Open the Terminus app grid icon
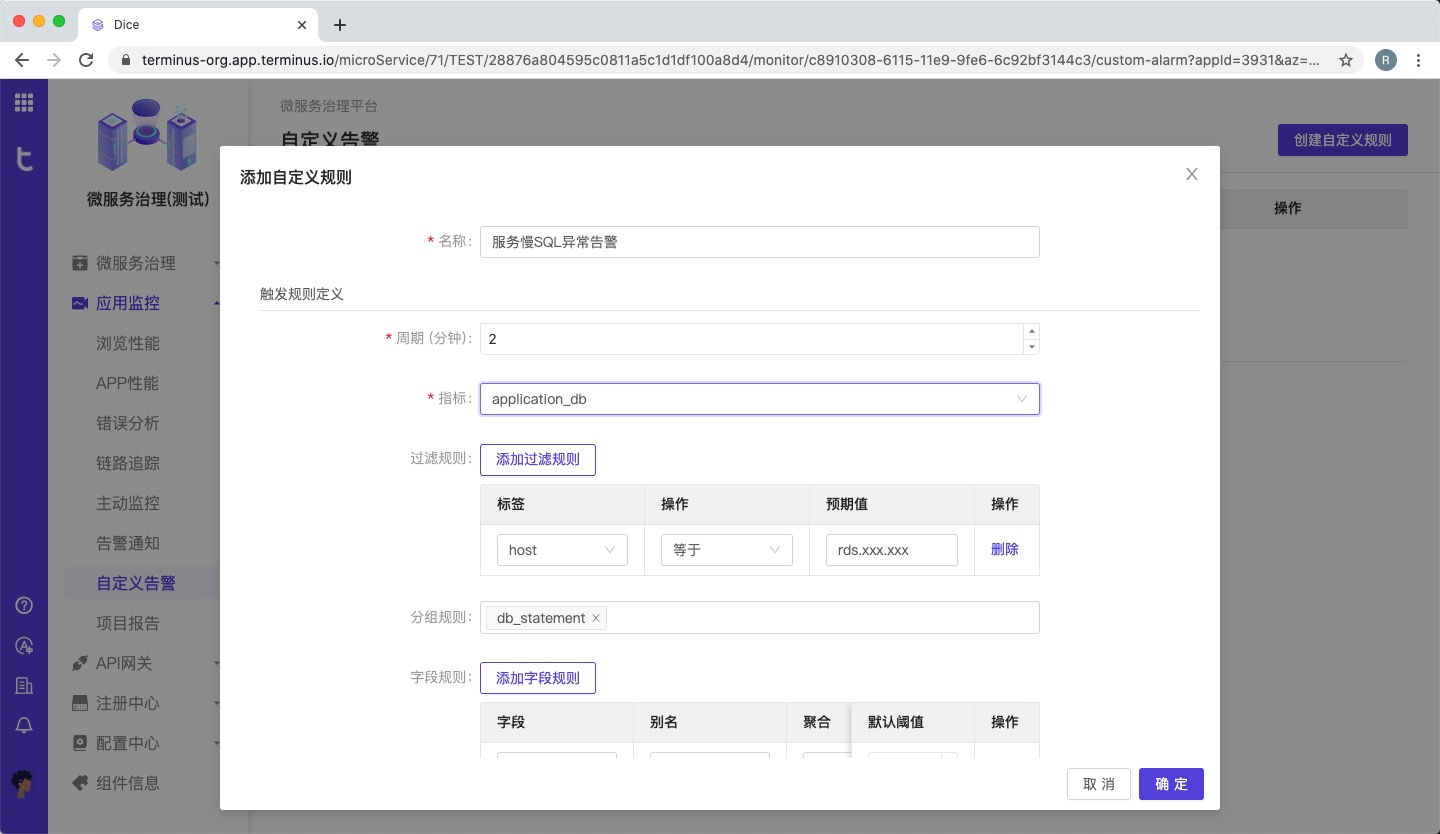The width and height of the screenshot is (1440, 834). (x=24, y=101)
